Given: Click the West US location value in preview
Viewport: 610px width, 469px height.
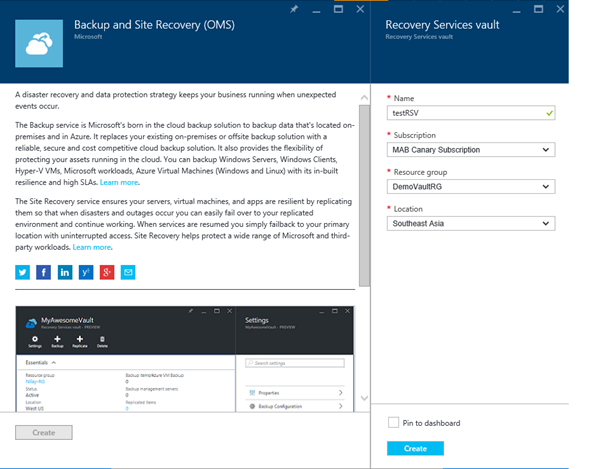Looking at the screenshot, I should pyautogui.click(x=35, y=408).
